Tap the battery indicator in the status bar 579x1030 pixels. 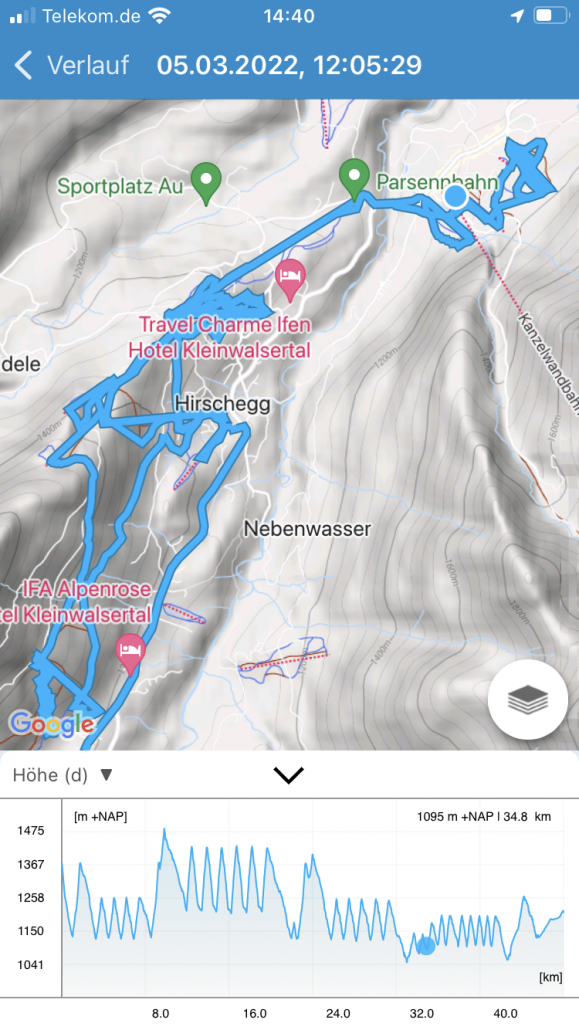551,16
